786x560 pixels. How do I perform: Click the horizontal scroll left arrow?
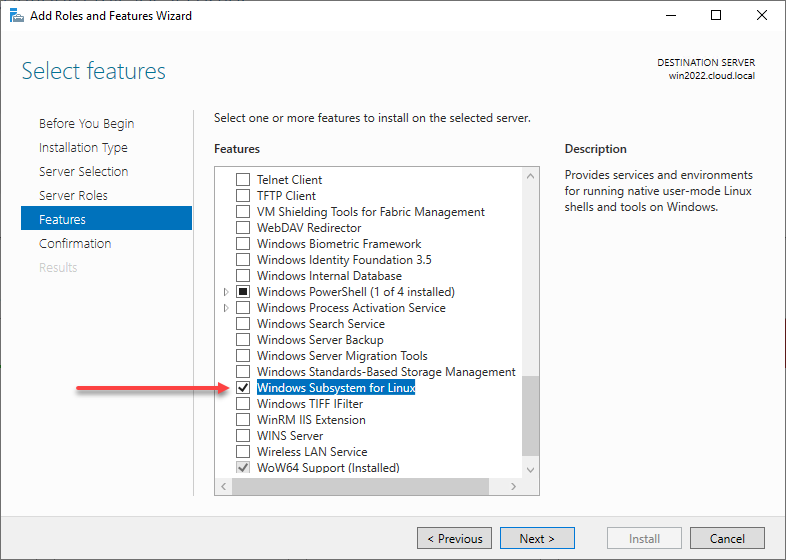point(224,486)
